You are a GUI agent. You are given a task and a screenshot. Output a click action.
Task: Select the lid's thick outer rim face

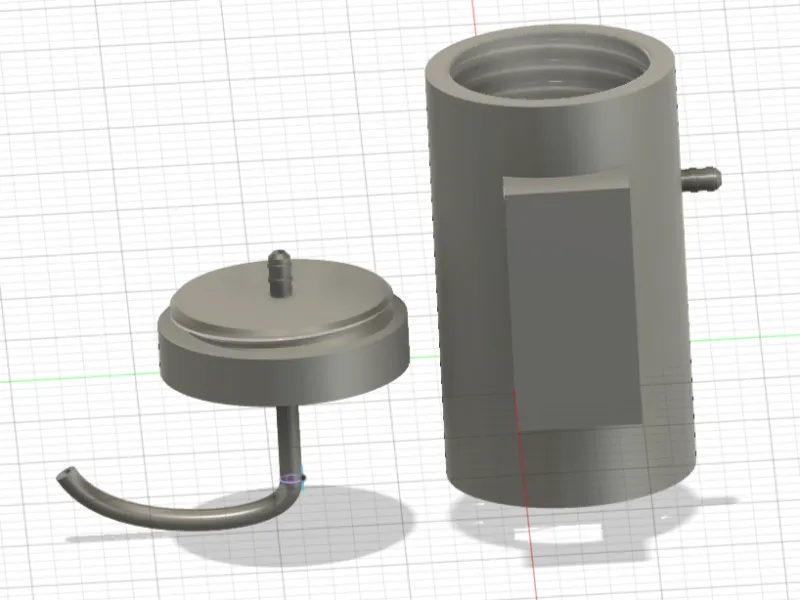point(284,375)
